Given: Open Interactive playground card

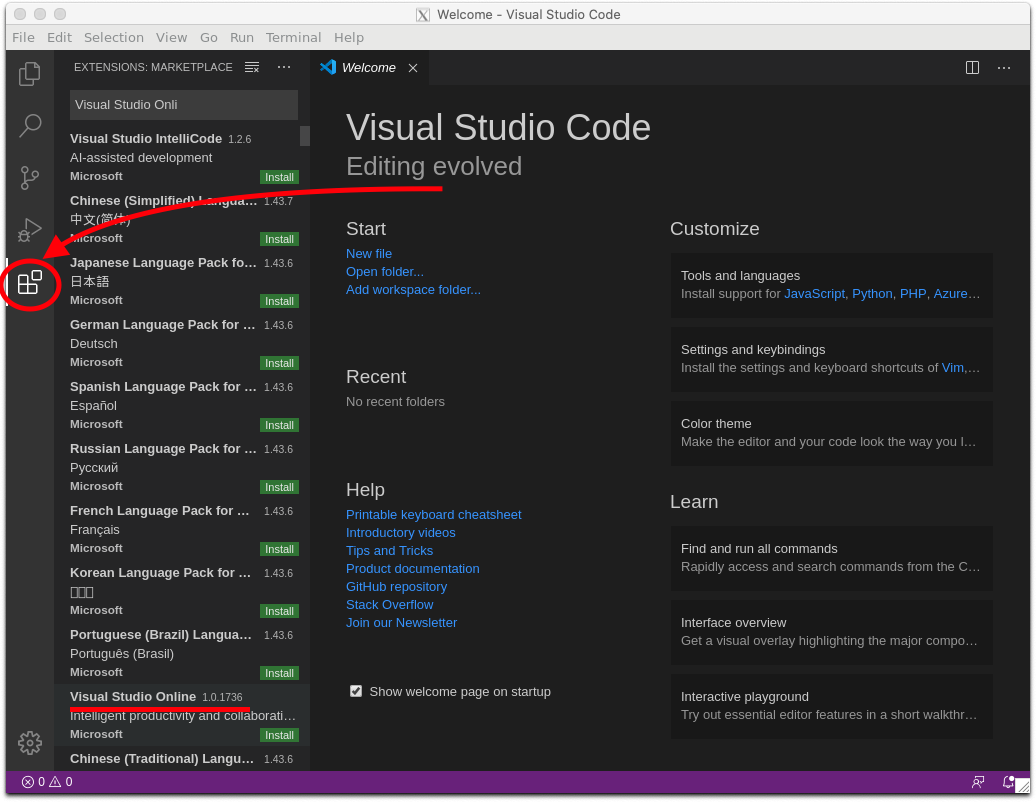Looking at the screenshot, I should (x=831, y=706).
